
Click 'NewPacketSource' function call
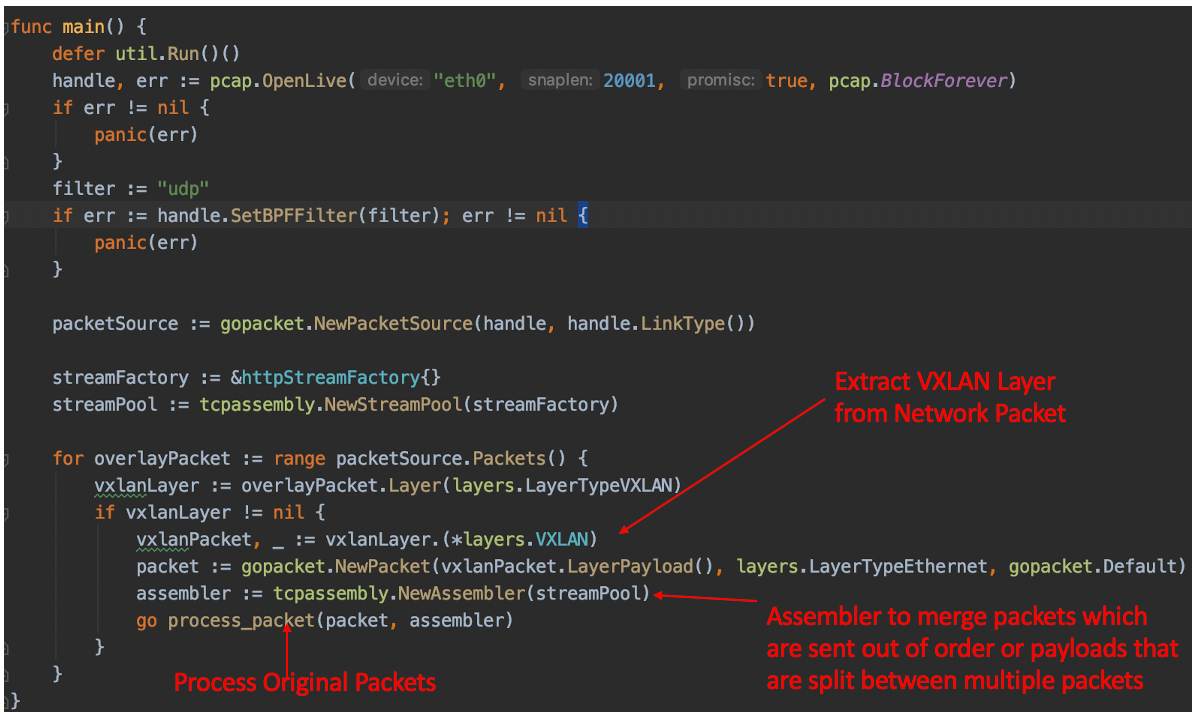point(393,324)
